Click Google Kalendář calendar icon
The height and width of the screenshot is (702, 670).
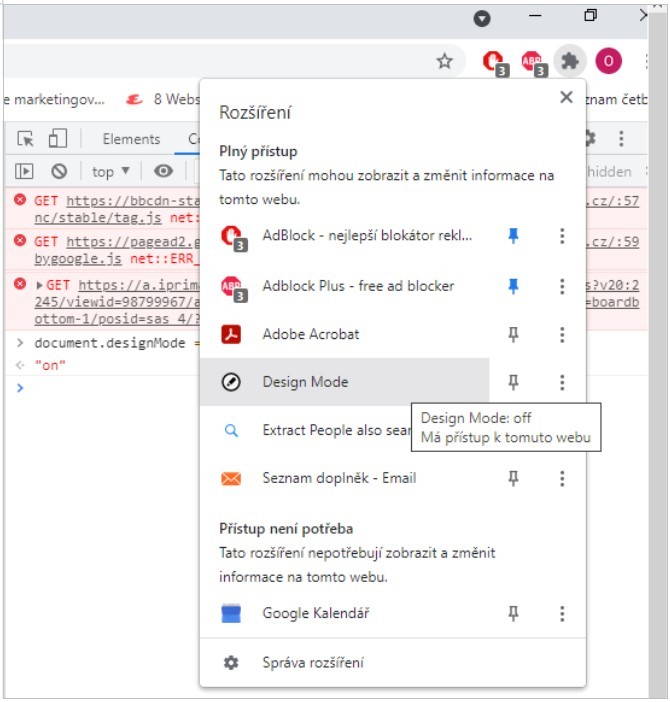point(231,613)
